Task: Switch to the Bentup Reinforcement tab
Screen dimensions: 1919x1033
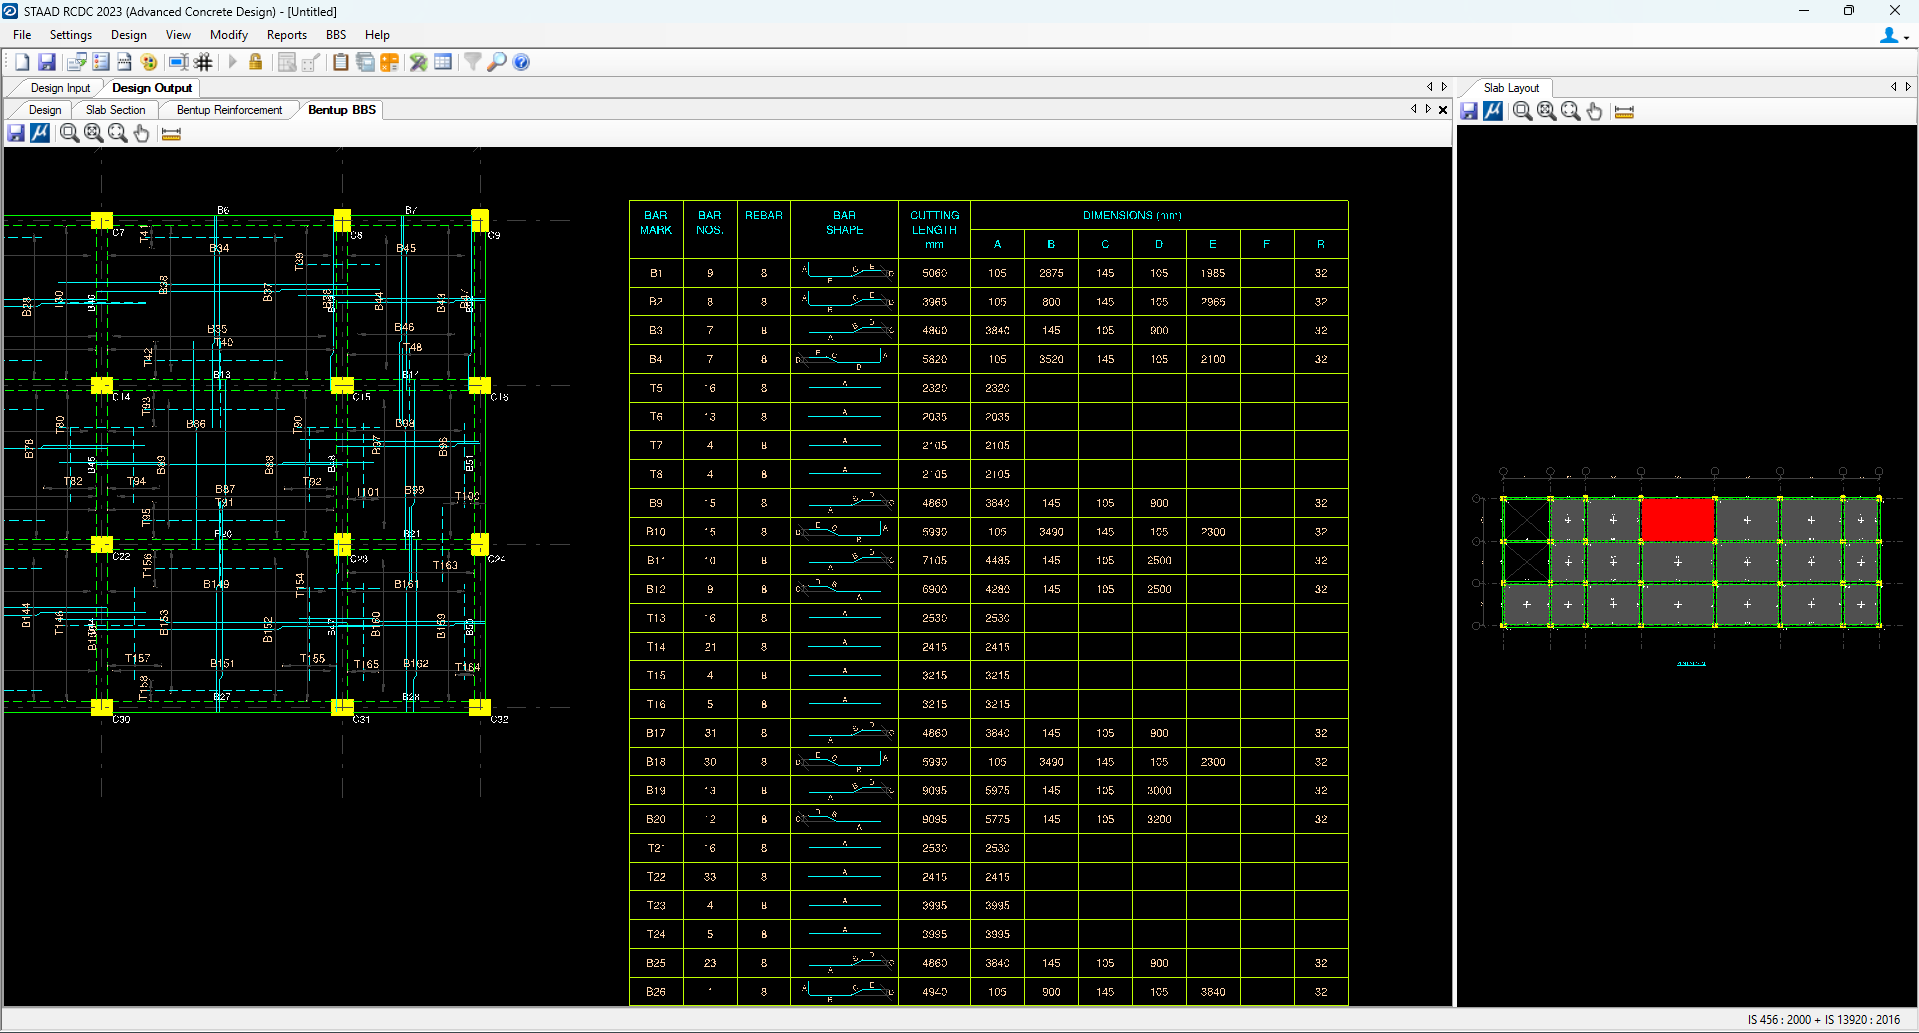Action: tap(229, 110)
